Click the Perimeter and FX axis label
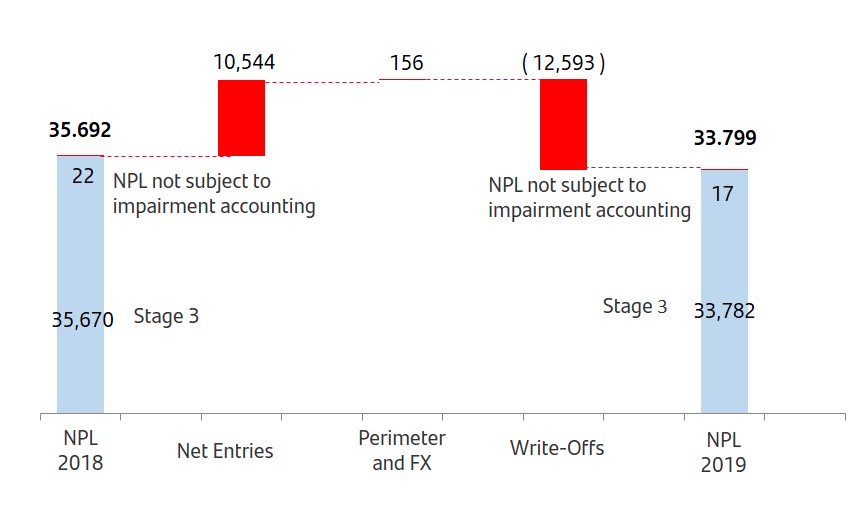This screenshot has width=862, height=532. pyautogui.click(x=402, y=451)
